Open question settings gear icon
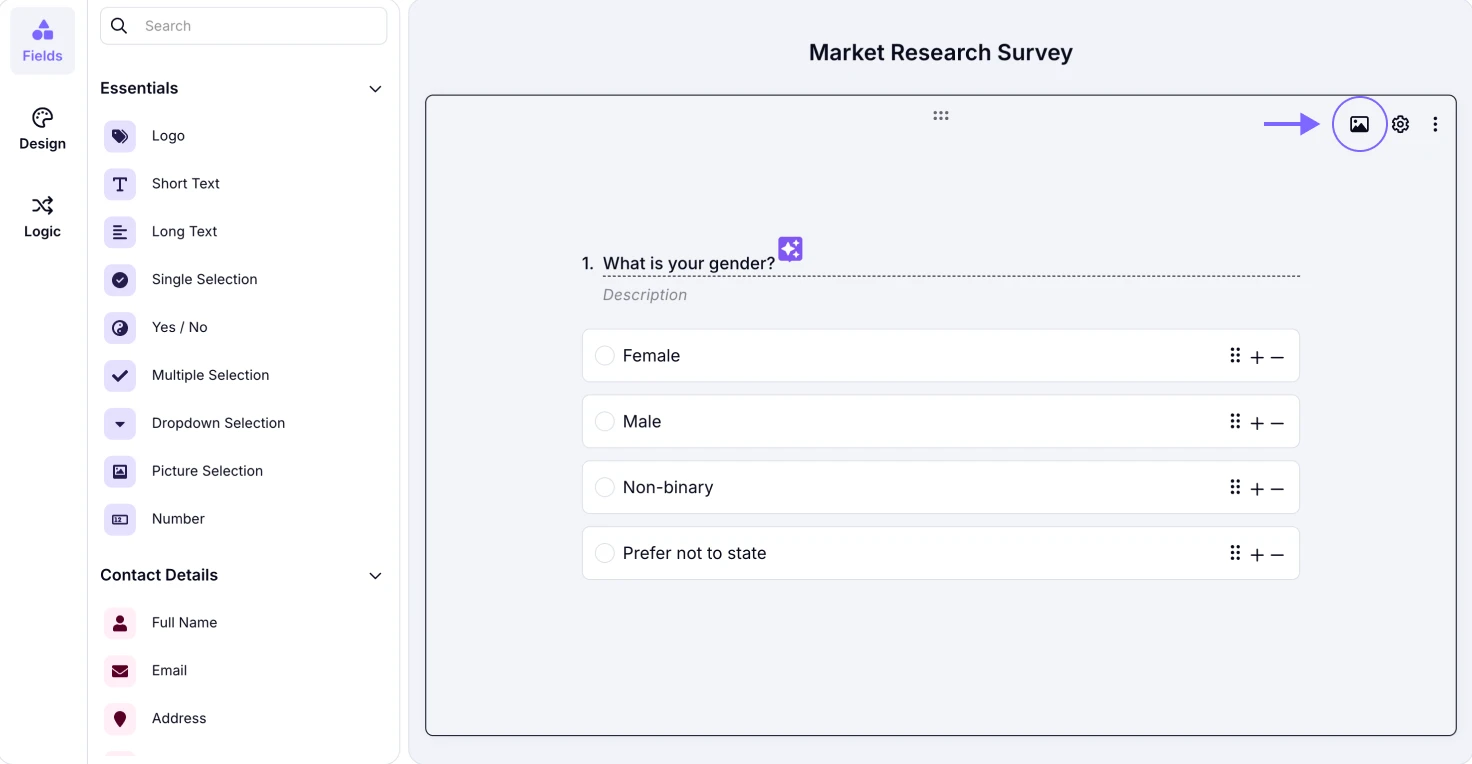The image size is (1472, 764). tap(1401, 124)
